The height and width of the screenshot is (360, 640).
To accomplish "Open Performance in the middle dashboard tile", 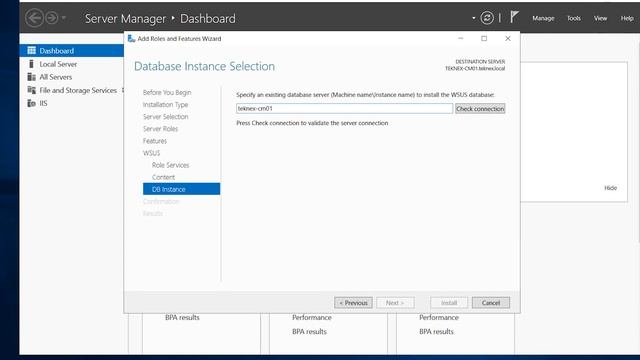I will (311, 317).
